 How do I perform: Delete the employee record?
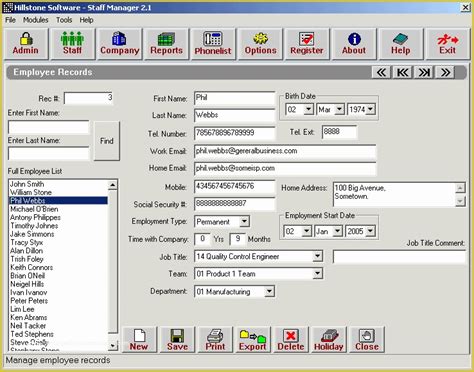pyautogui.click(x=291, y=340)
